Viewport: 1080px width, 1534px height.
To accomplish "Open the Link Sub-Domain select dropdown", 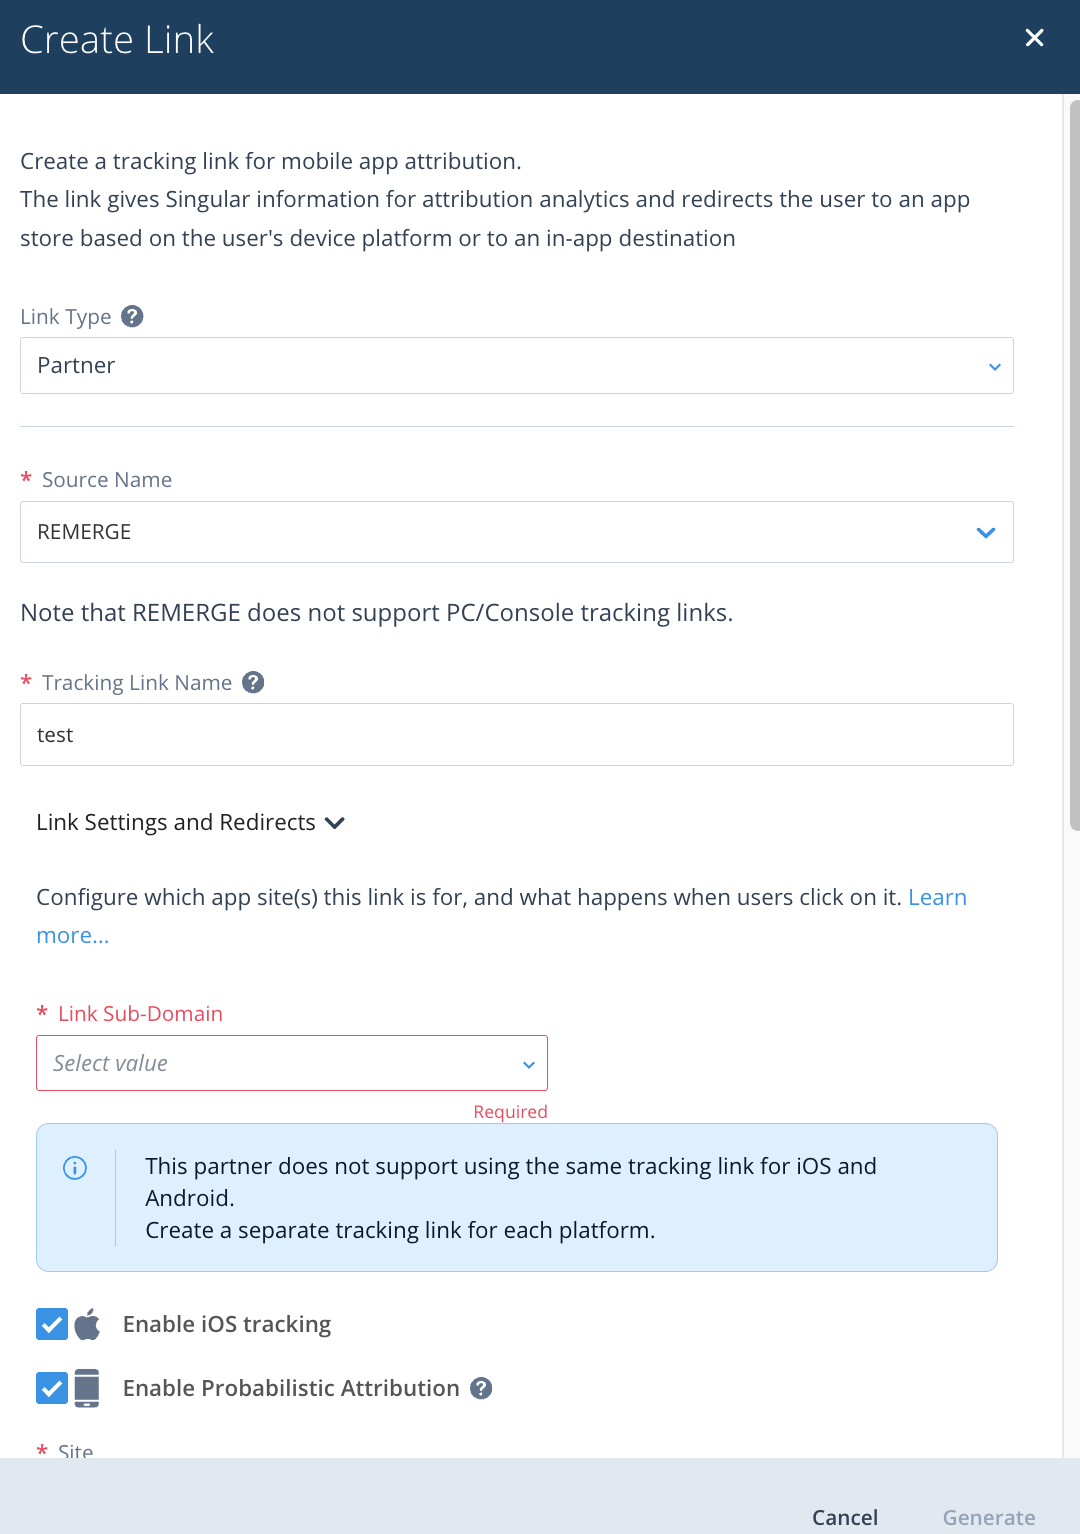I will pyautogui.click(x=292, y=1063).
